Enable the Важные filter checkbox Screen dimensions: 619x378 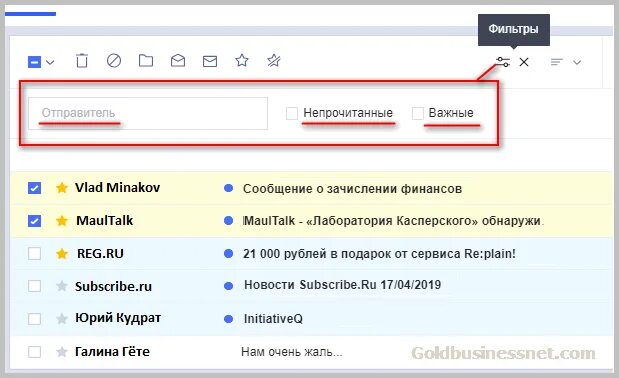(418, 113)
